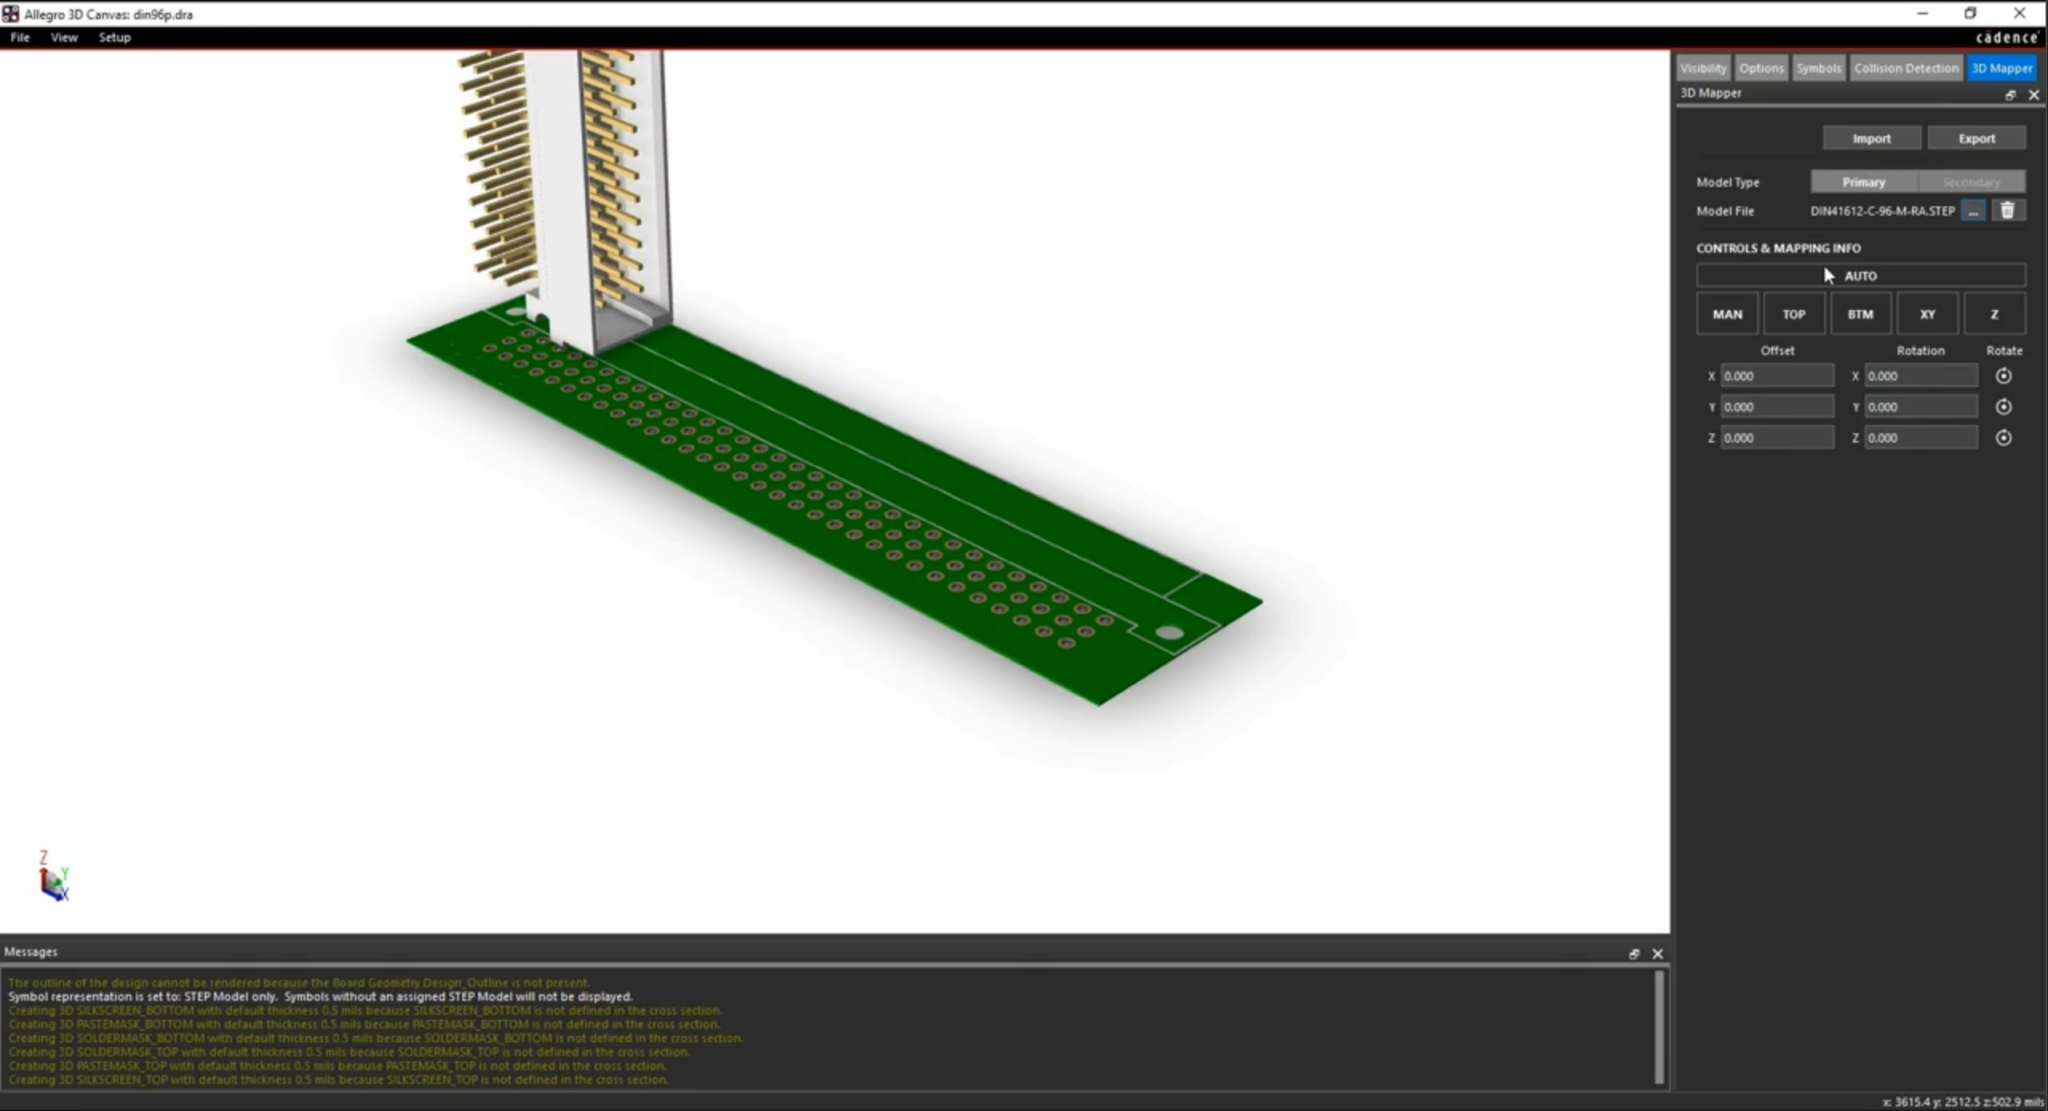Screen dimensions: 2048x1111
Task: Click the Offset X input field
Action: pos(1778,375)
